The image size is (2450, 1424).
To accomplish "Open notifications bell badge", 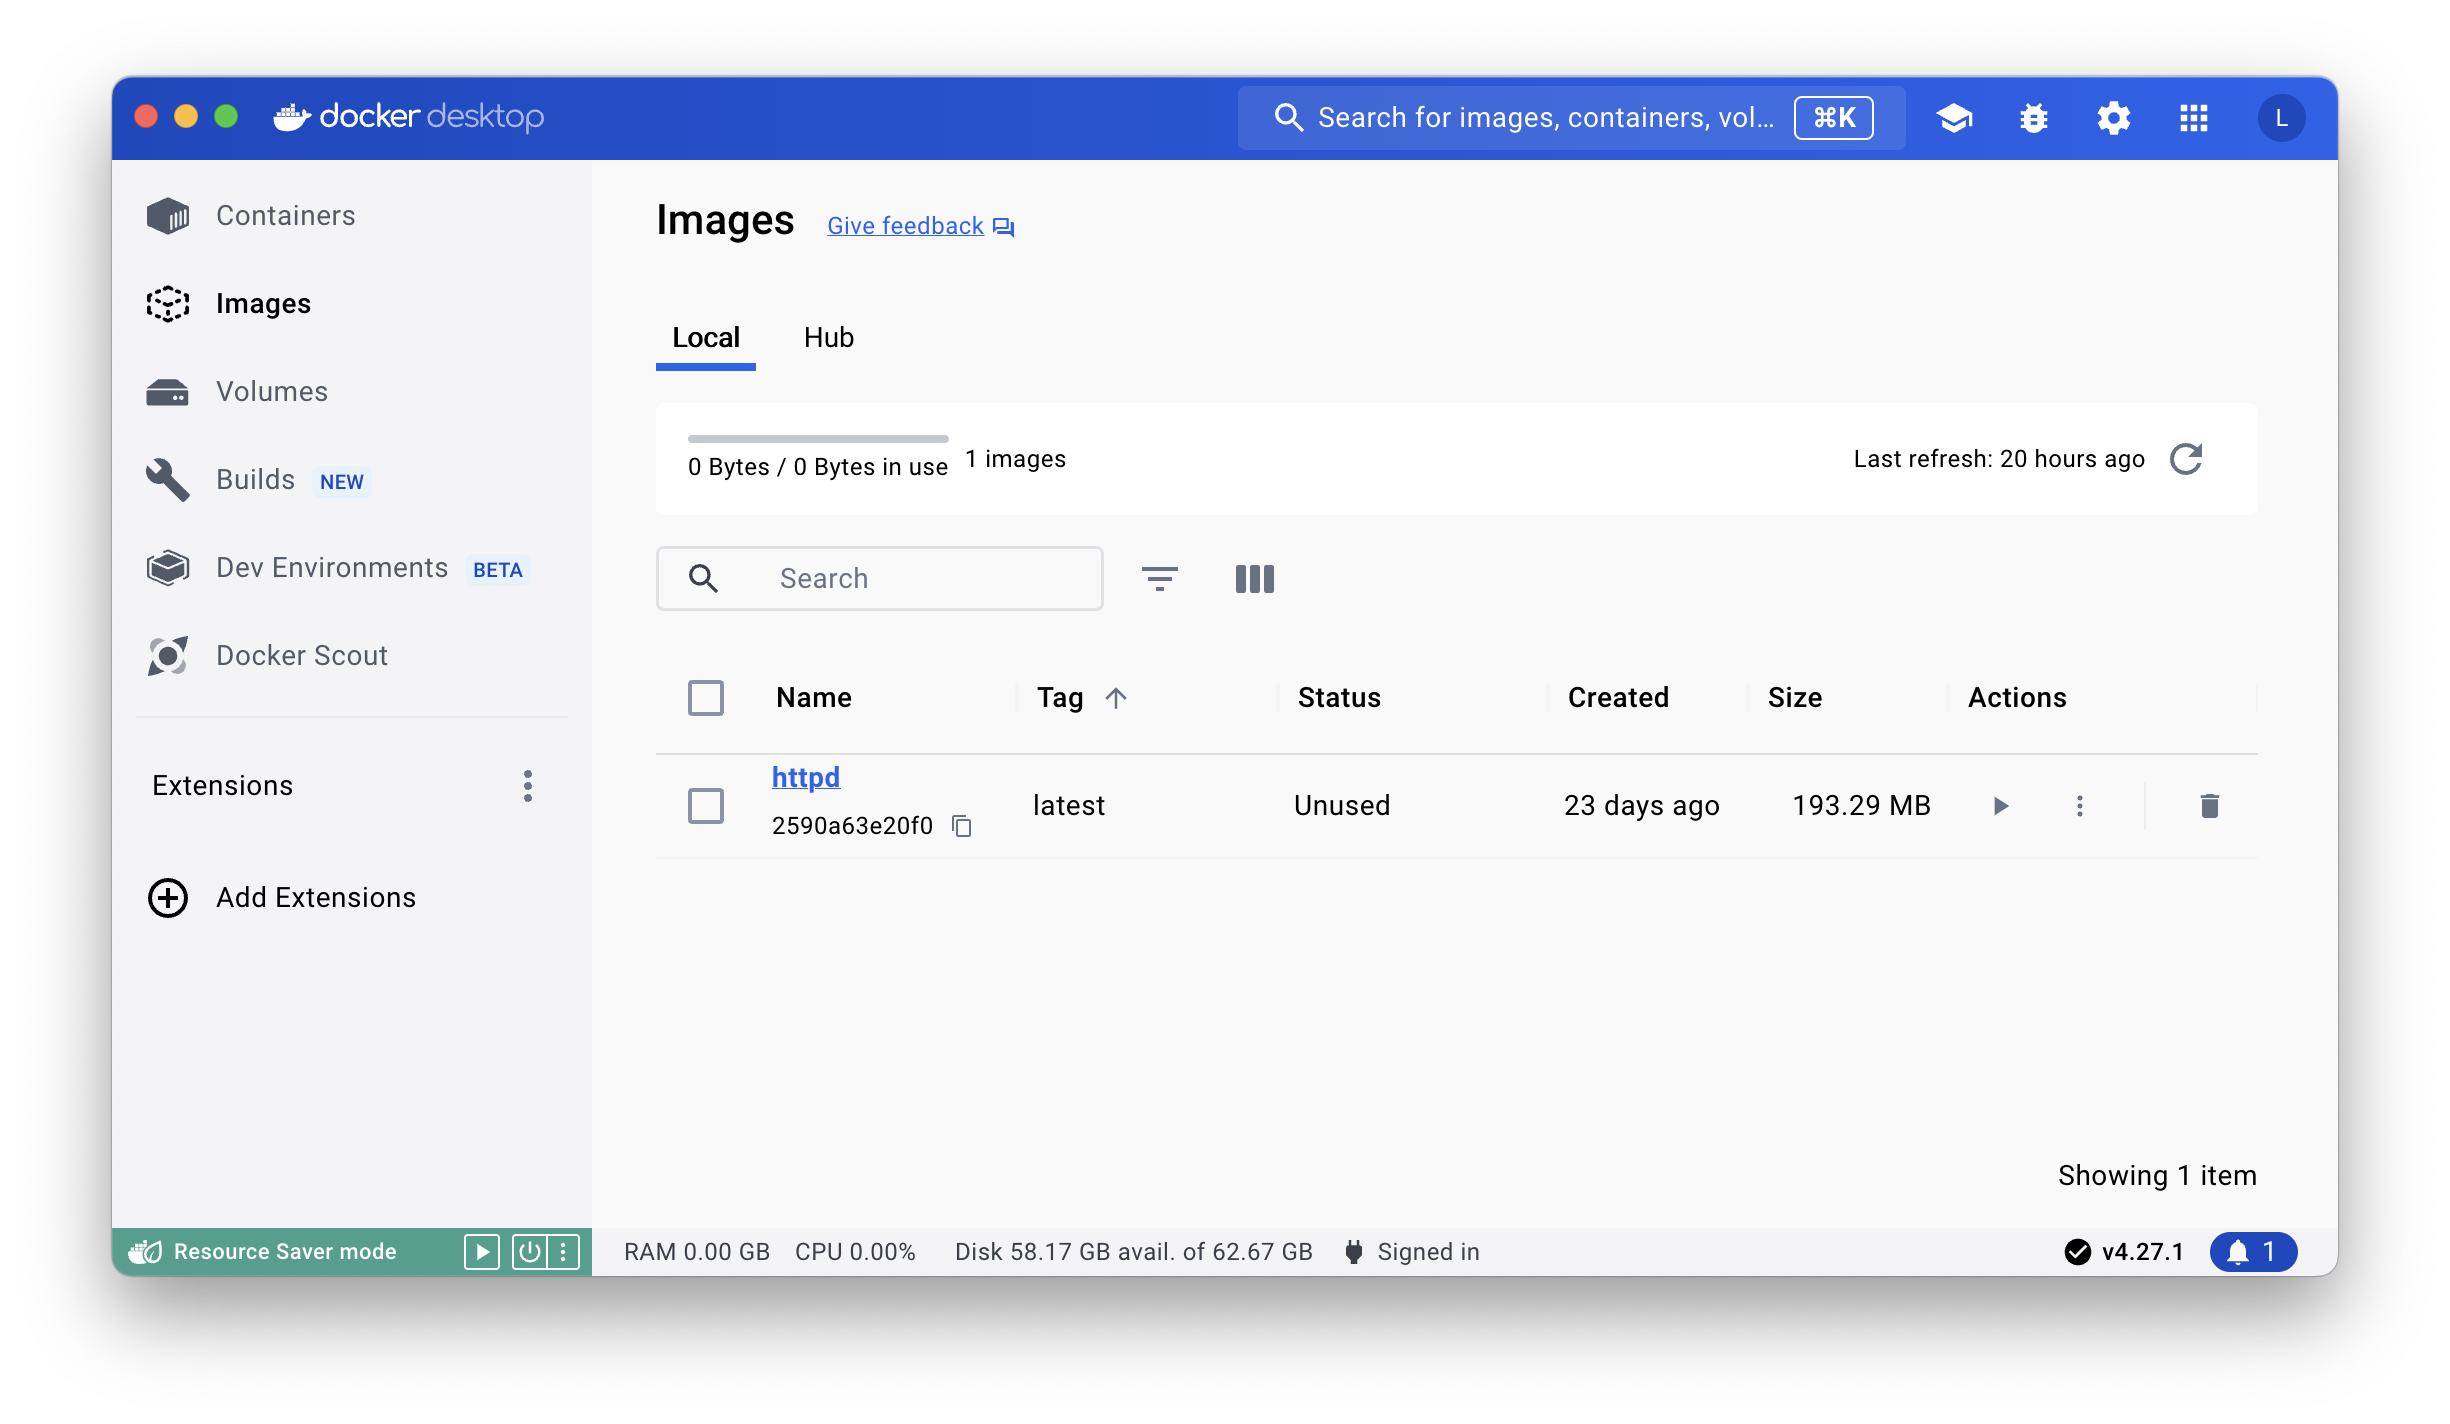I will (x=2253, y=1252).
